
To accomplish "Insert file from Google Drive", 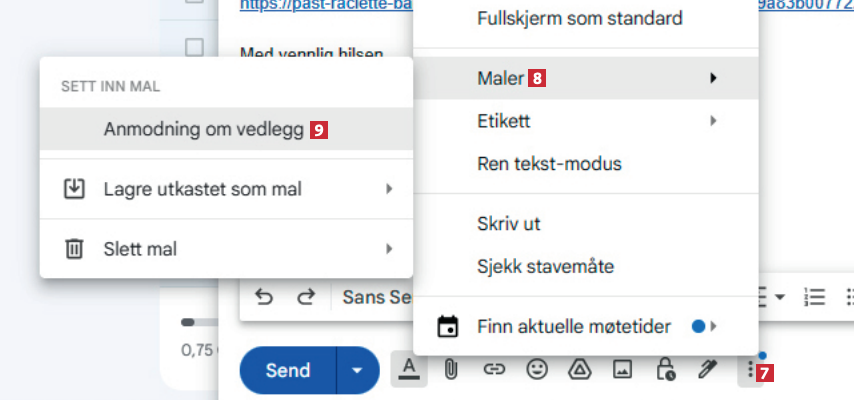I will [x=579, y=370].
